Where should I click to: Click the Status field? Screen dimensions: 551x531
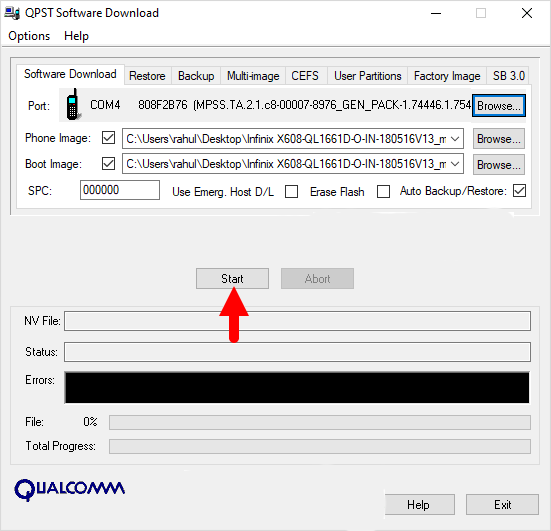point(297,352)
